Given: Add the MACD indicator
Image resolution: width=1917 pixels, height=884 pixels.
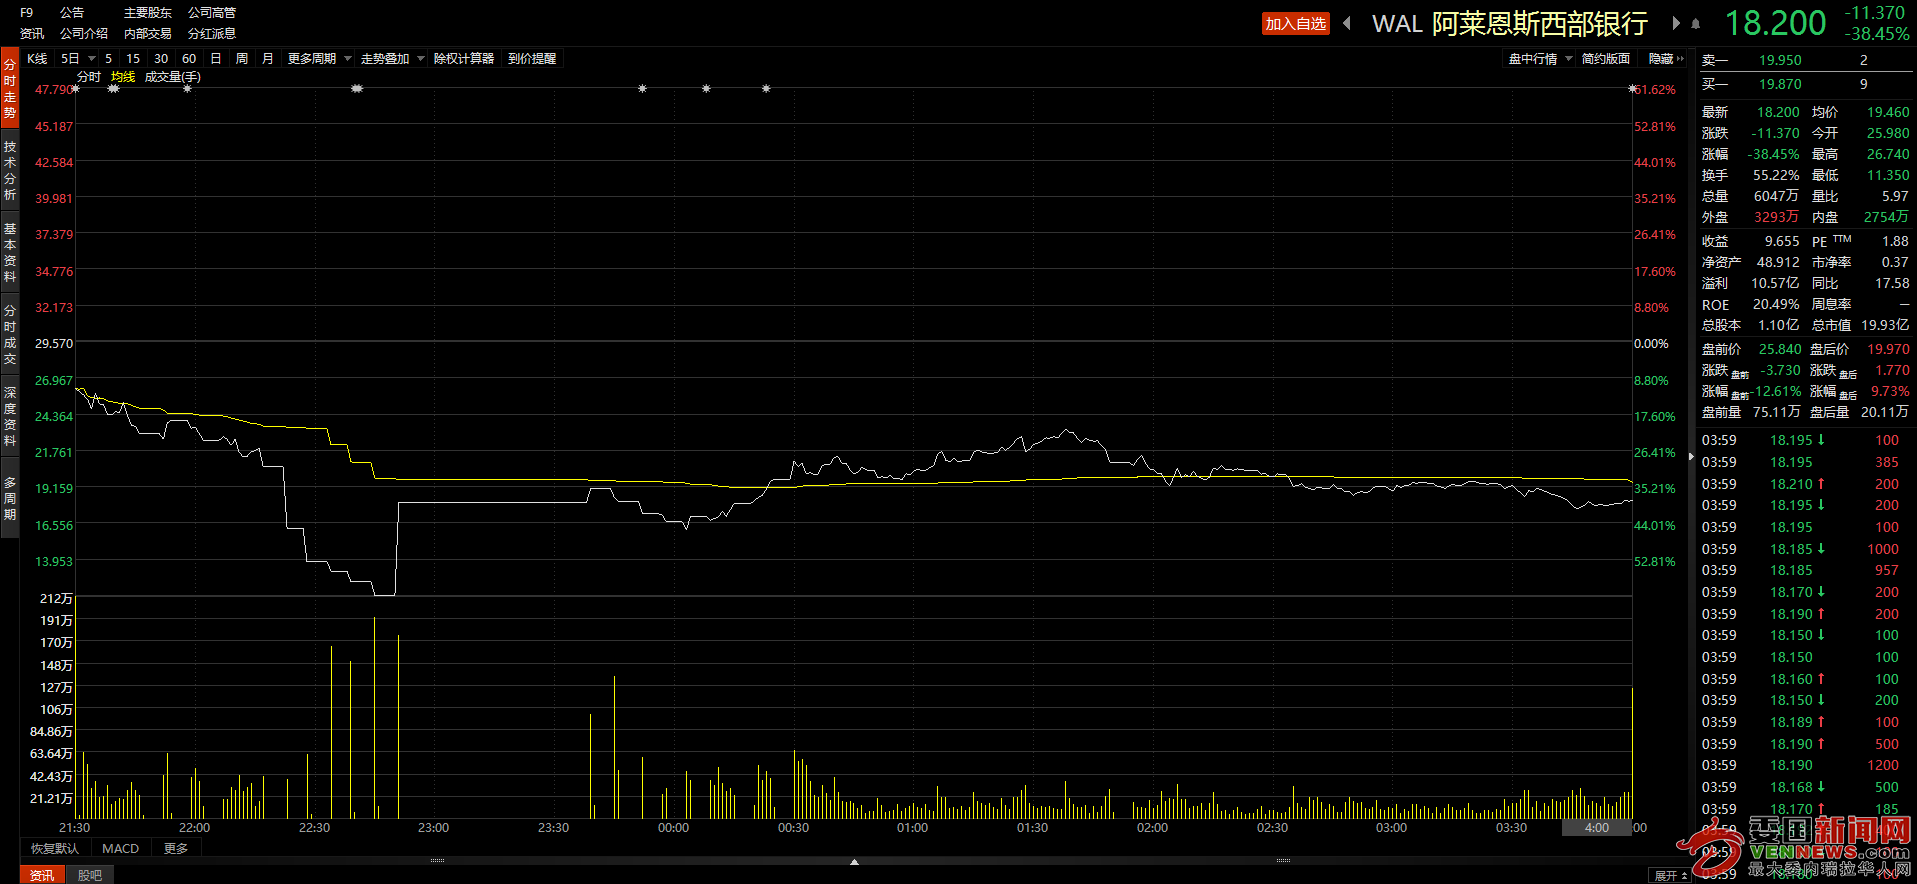Looking at the screenshot, I should coord(120,849).
